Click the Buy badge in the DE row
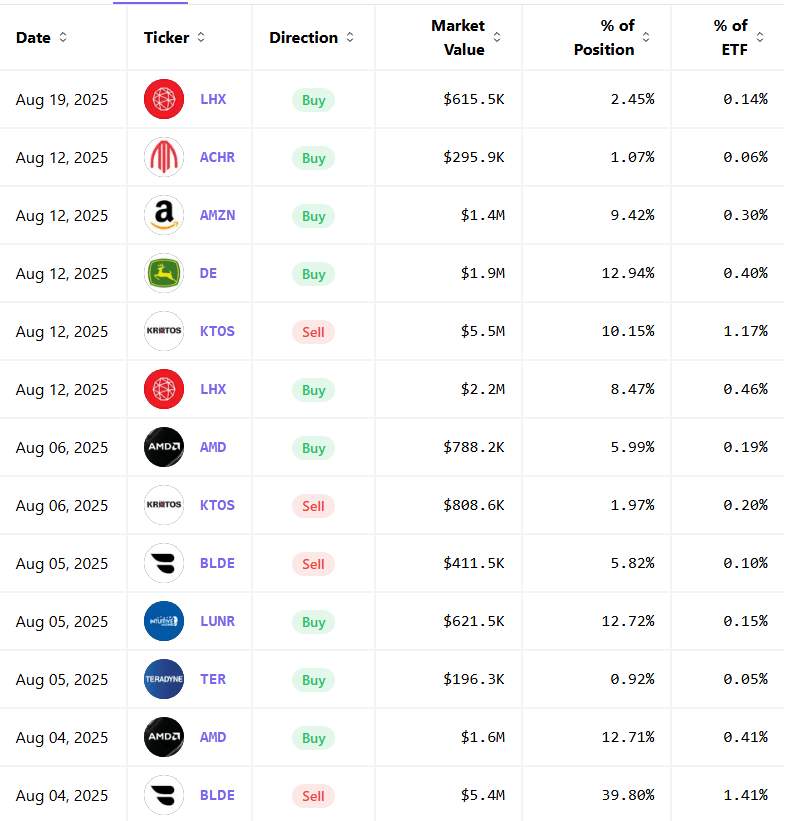The width and height of the screenshot is (788, 821). pyautogui.click(x=313, y=274)
